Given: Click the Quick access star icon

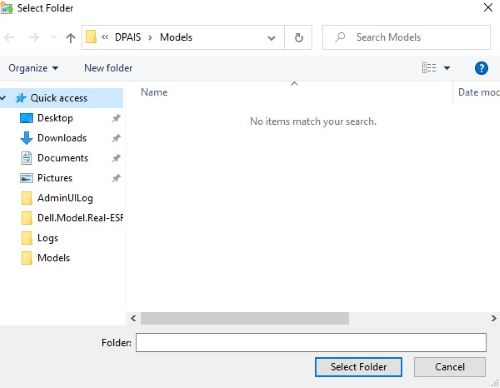Looking at the screenshot, I should click(21, 98).
